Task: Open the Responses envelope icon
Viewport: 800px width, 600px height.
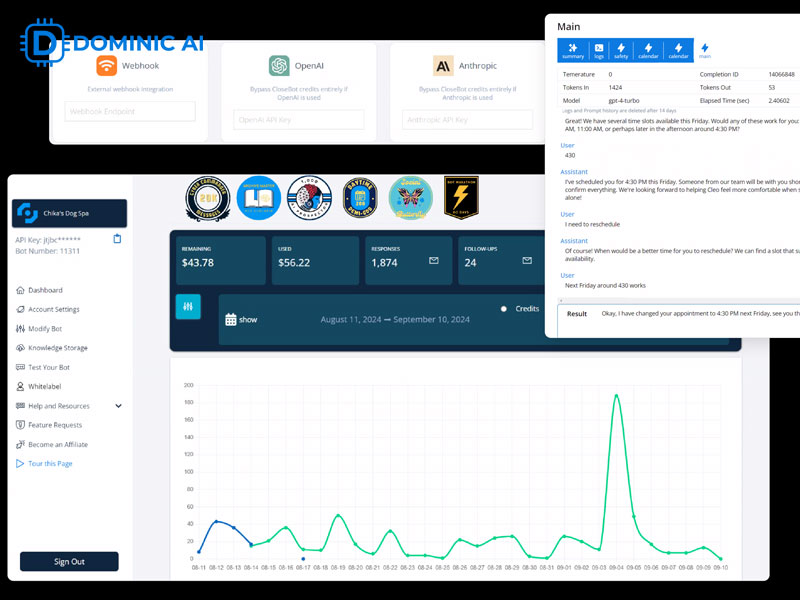Action: click(x=434, y=261)
